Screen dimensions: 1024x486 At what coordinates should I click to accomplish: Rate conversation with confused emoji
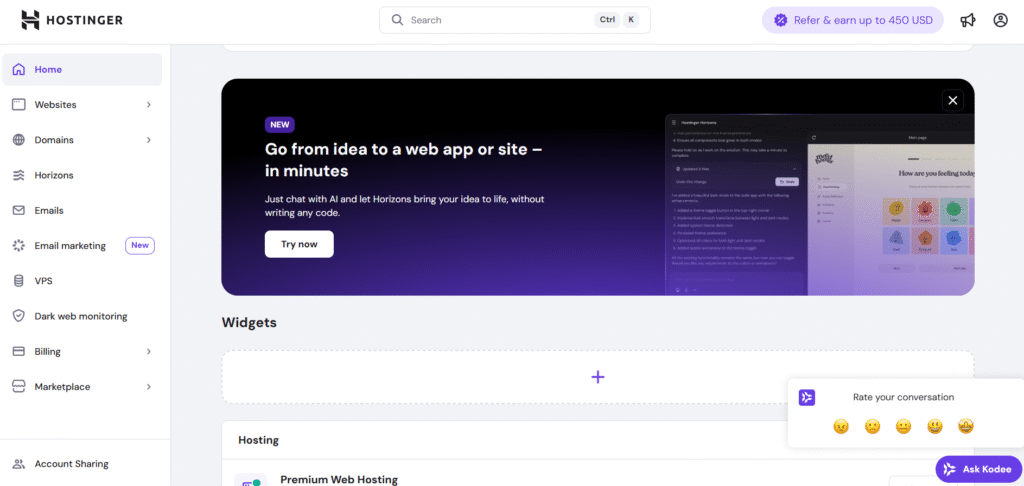click(x=872, y=427)
